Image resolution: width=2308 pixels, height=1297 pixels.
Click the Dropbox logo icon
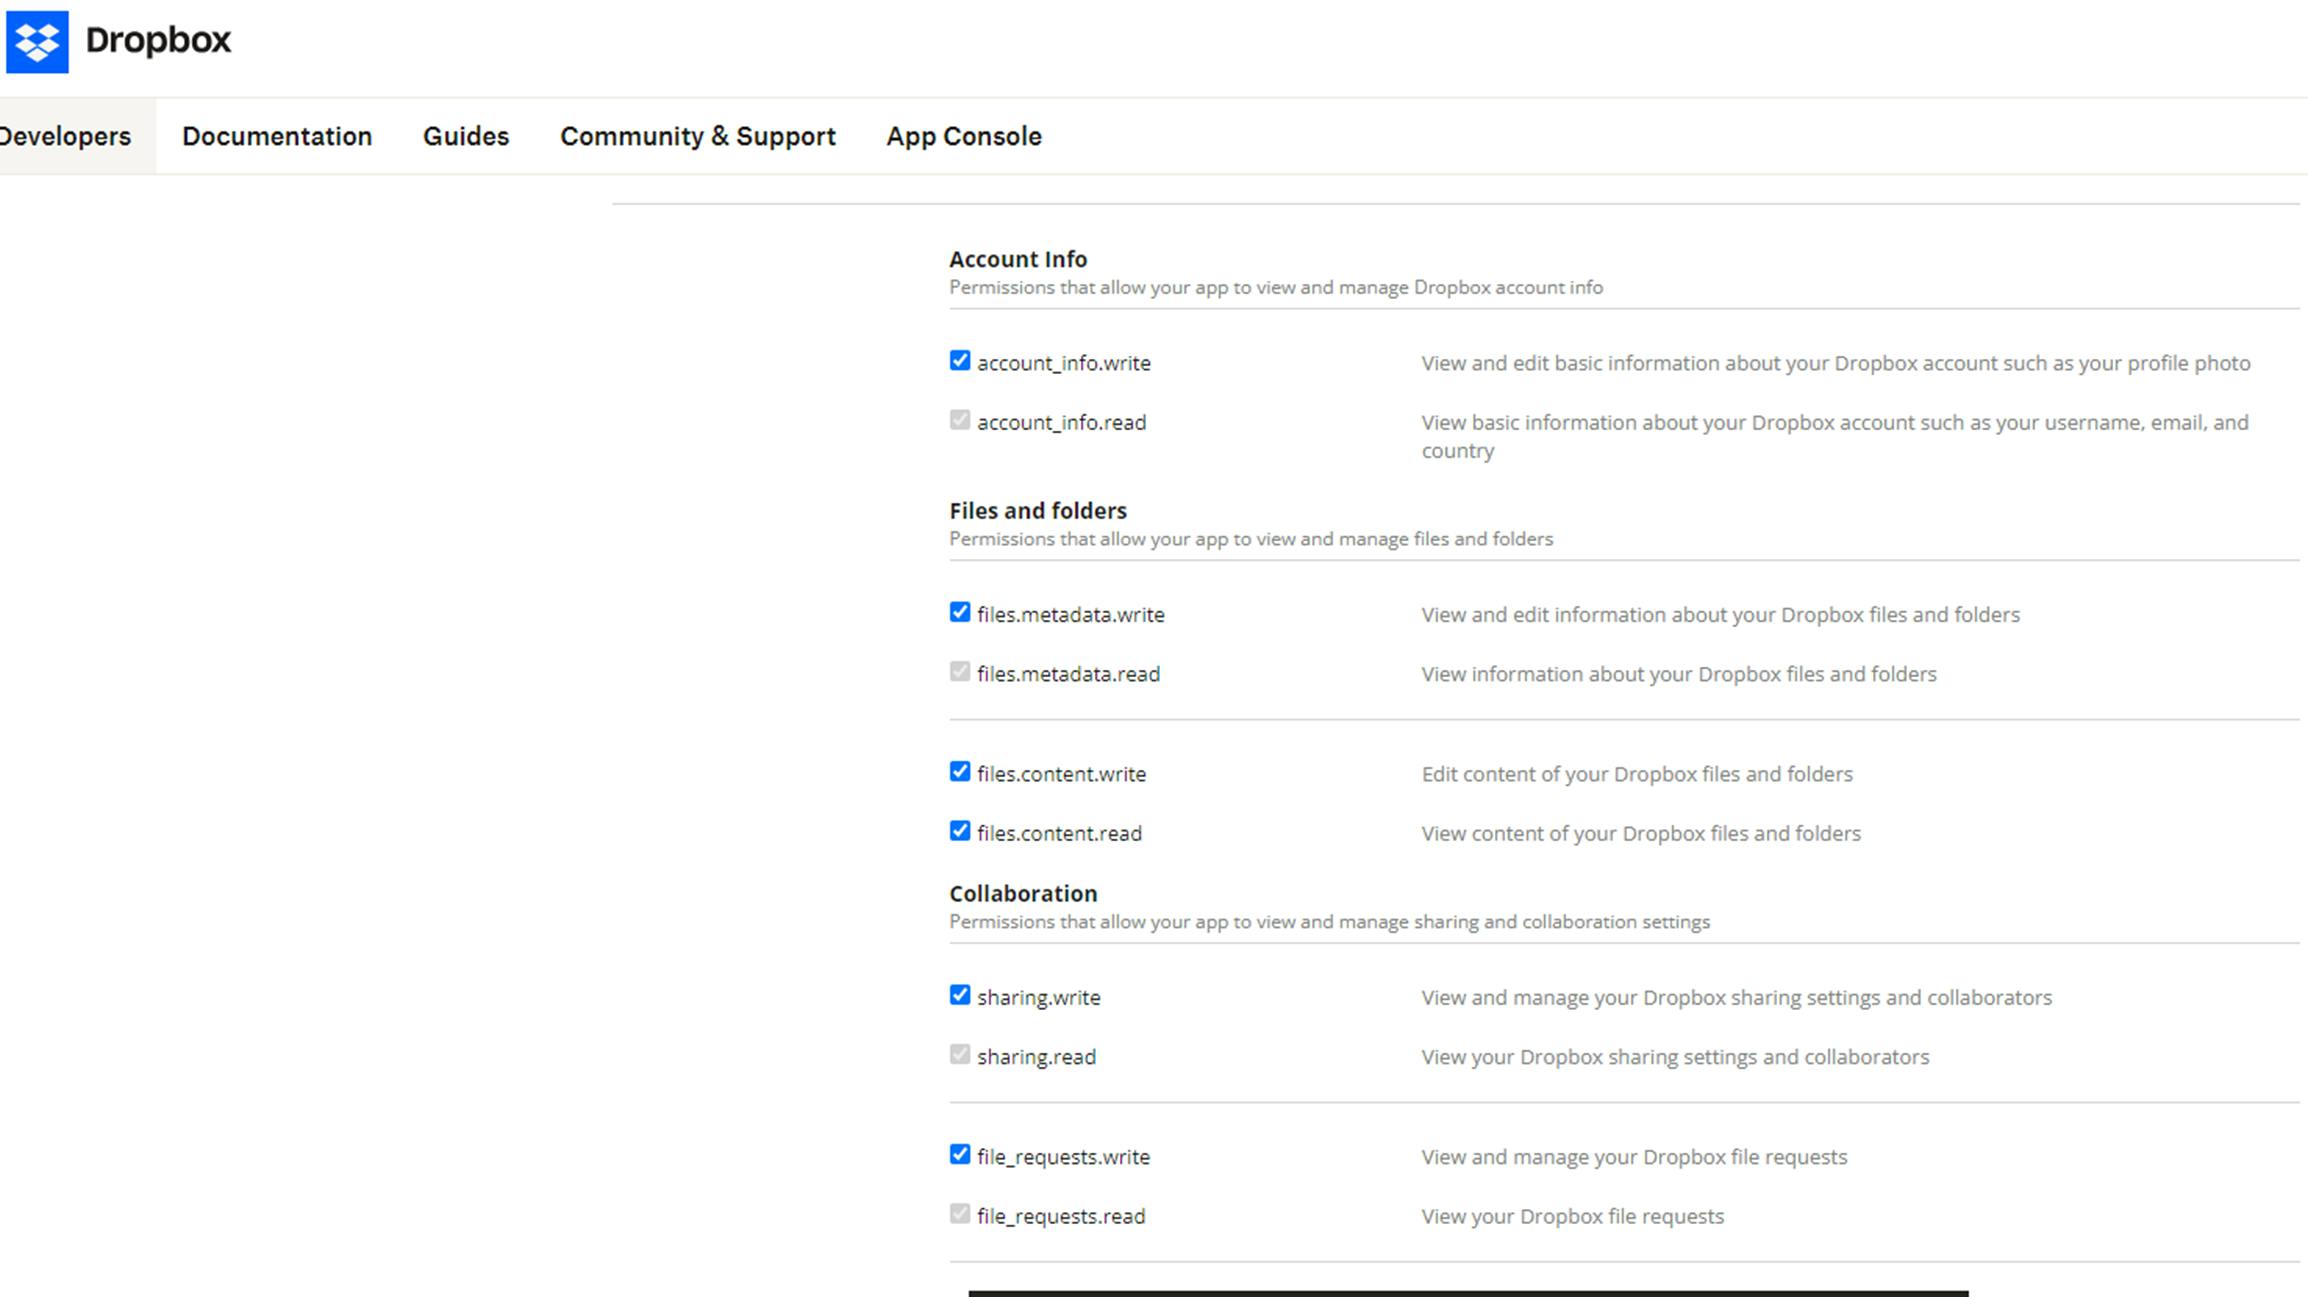[37, 42]
